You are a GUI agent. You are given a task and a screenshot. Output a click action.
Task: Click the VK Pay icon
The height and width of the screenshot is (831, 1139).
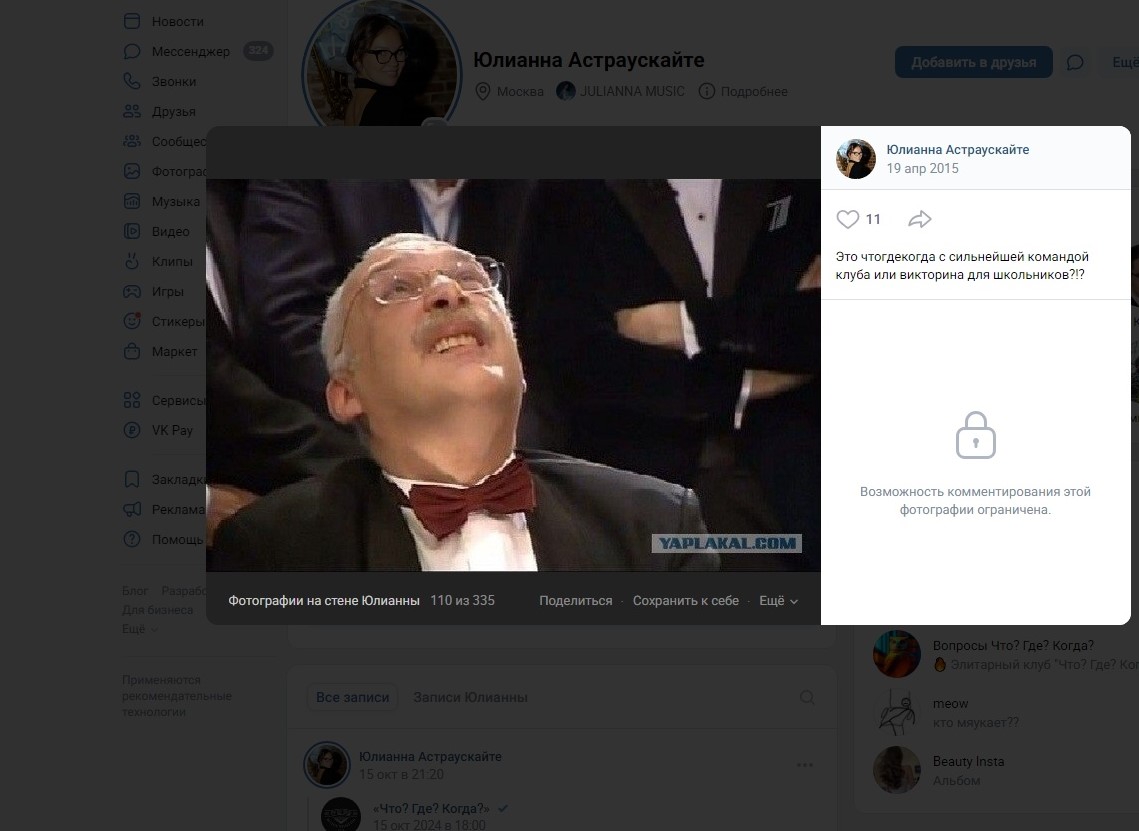click(x=132, y=430)
